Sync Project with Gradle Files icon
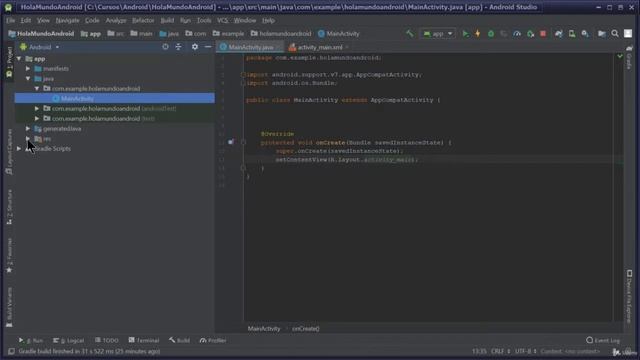The width and height of the screenshot is (640, 360). (558, 34)
